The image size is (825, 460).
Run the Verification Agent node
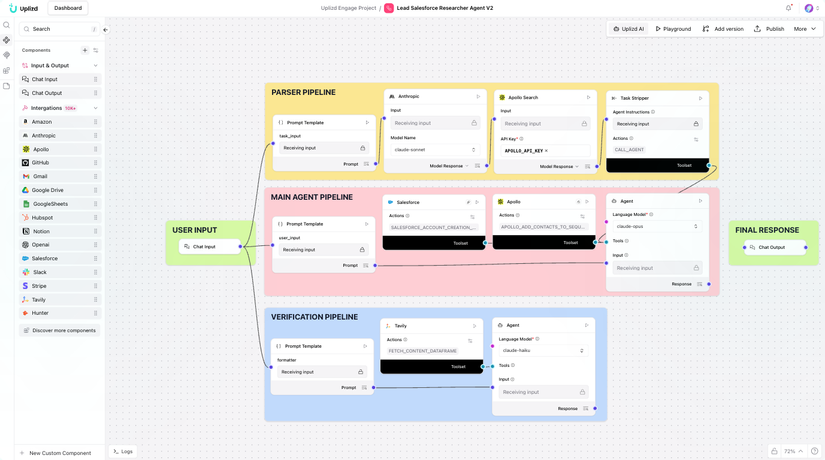tap(587, 325)
